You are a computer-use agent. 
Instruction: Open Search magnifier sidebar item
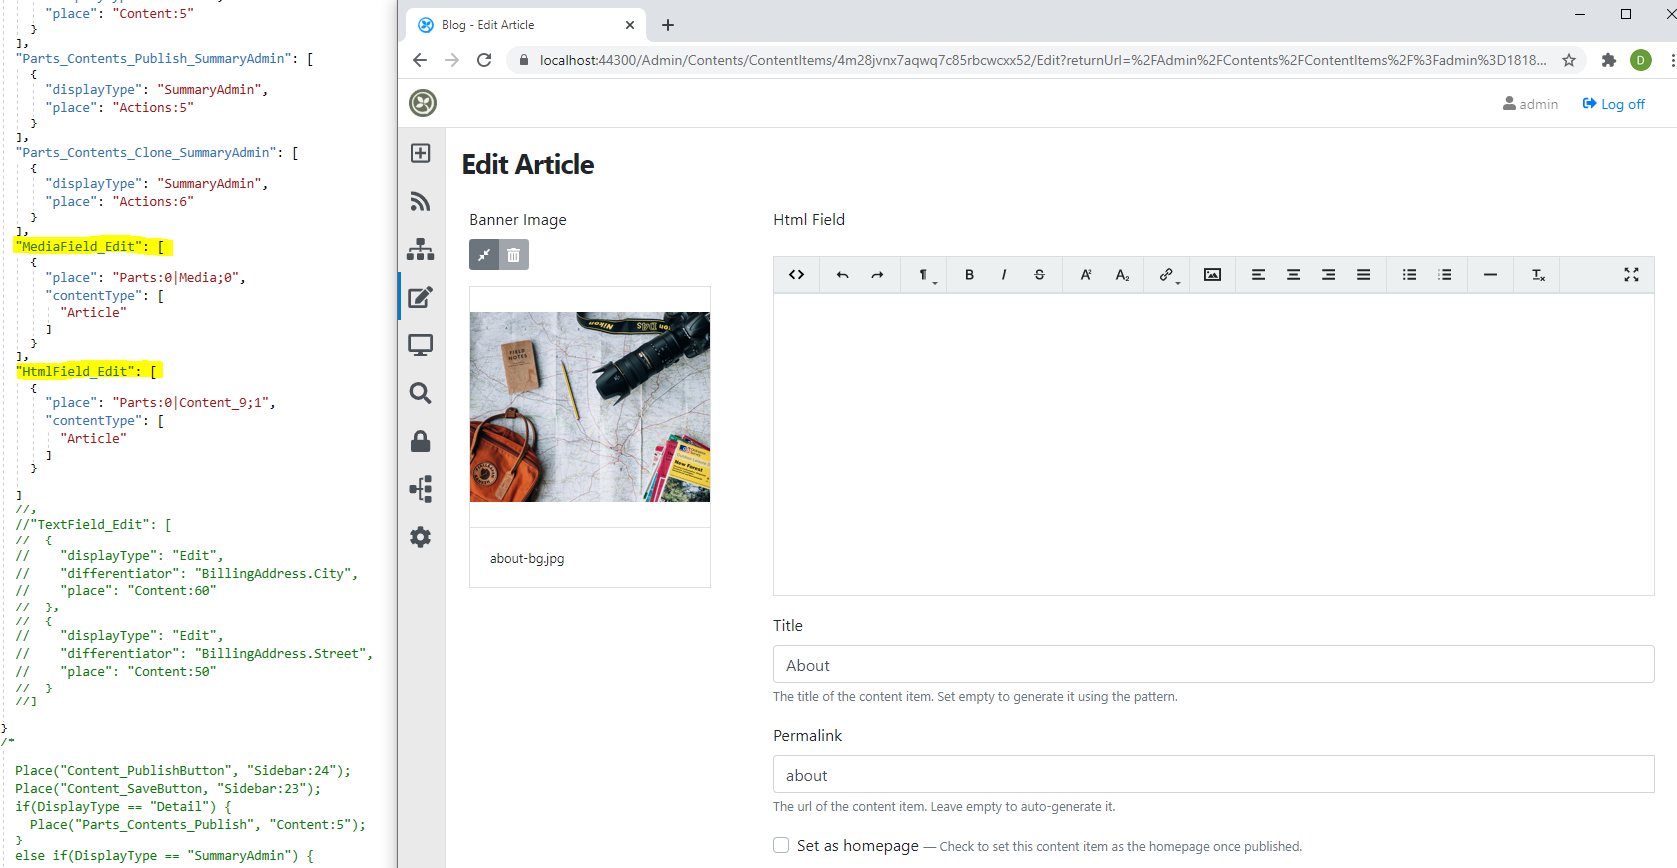[421, 393]
